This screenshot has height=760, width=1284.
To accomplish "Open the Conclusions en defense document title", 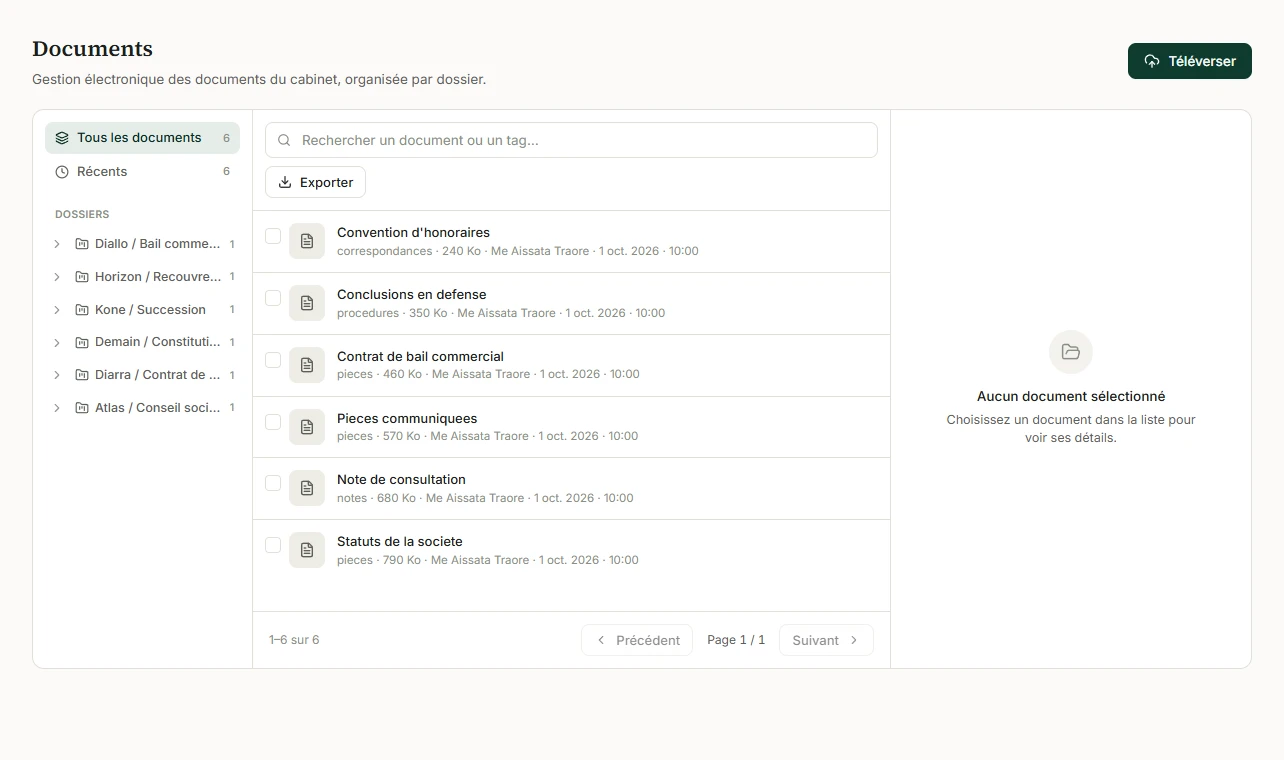I will pos(411,295).
